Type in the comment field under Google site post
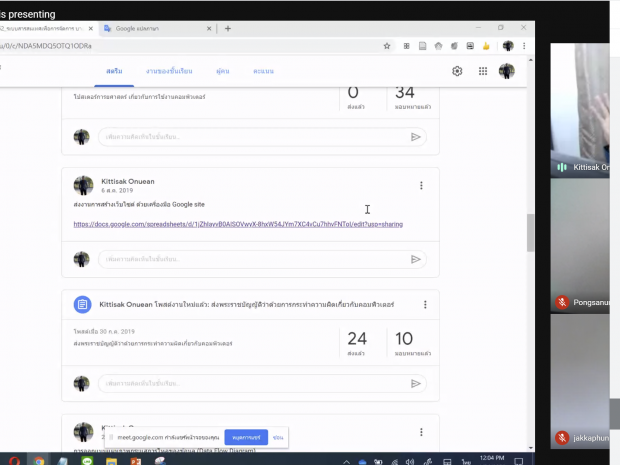Image resolution: width=620 pixels, height=465 pixels. coord(250,259)
